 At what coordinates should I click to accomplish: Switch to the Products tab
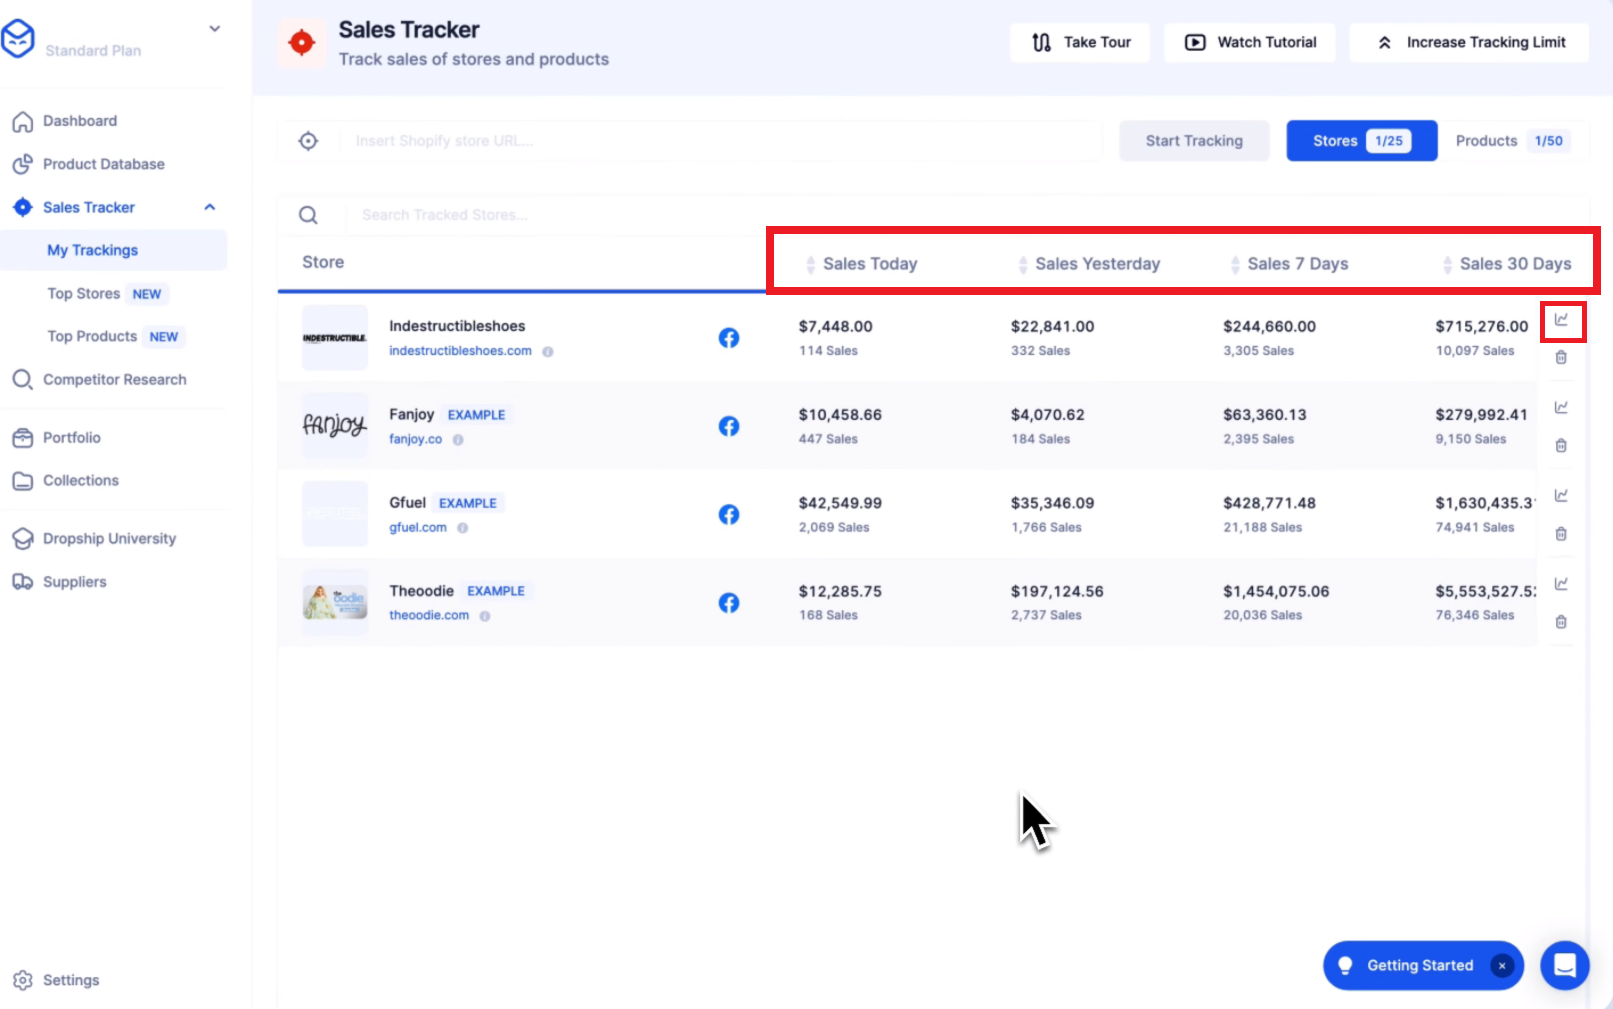tap(1512, 141)
